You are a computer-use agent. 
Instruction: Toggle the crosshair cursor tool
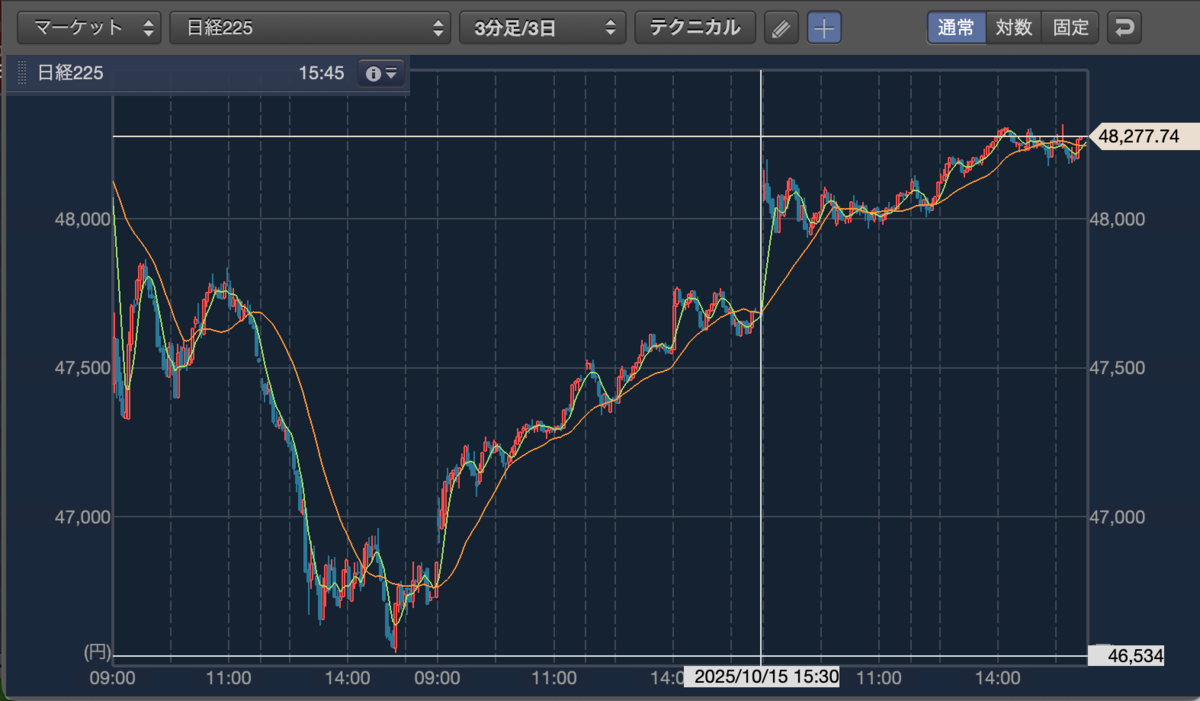coord(824,28)
